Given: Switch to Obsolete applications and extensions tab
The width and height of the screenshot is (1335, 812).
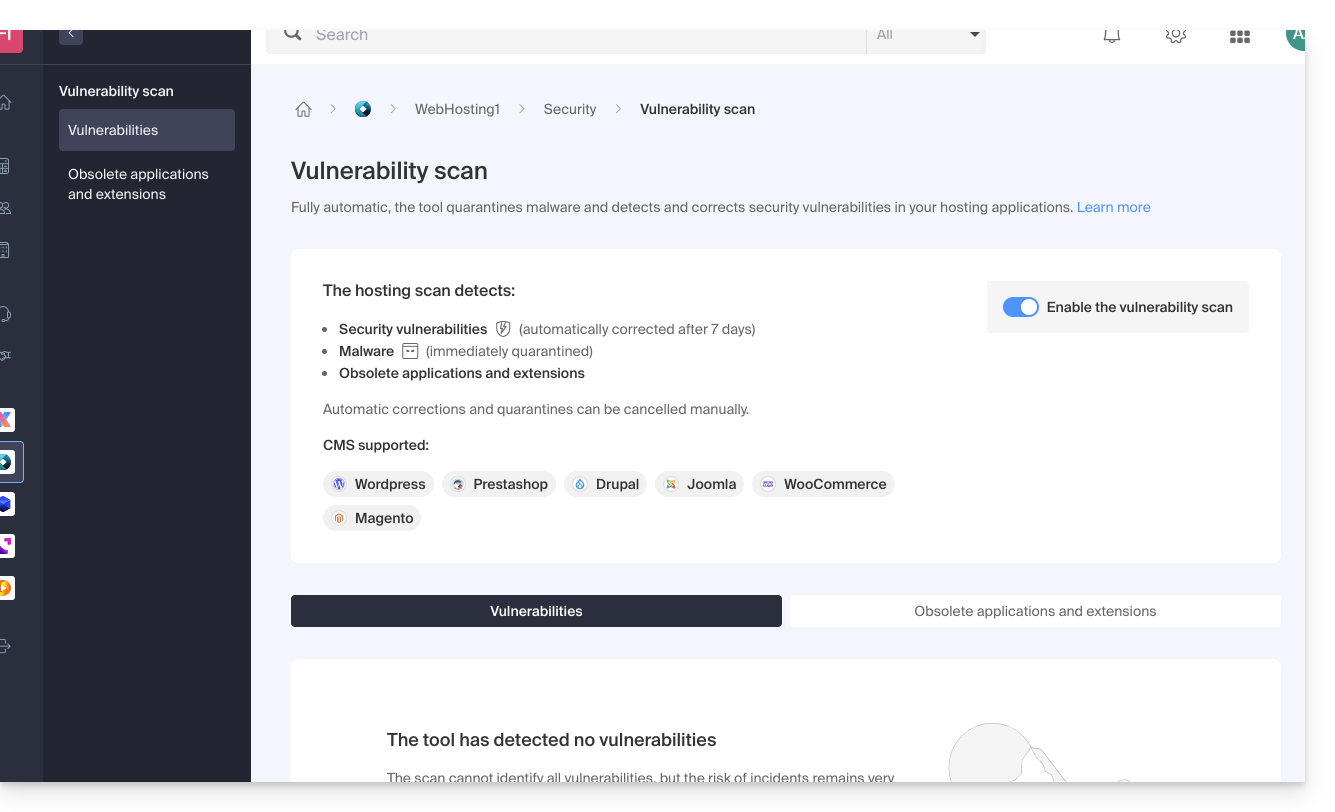Looking at the screenshot, I should pos(1035,611).
